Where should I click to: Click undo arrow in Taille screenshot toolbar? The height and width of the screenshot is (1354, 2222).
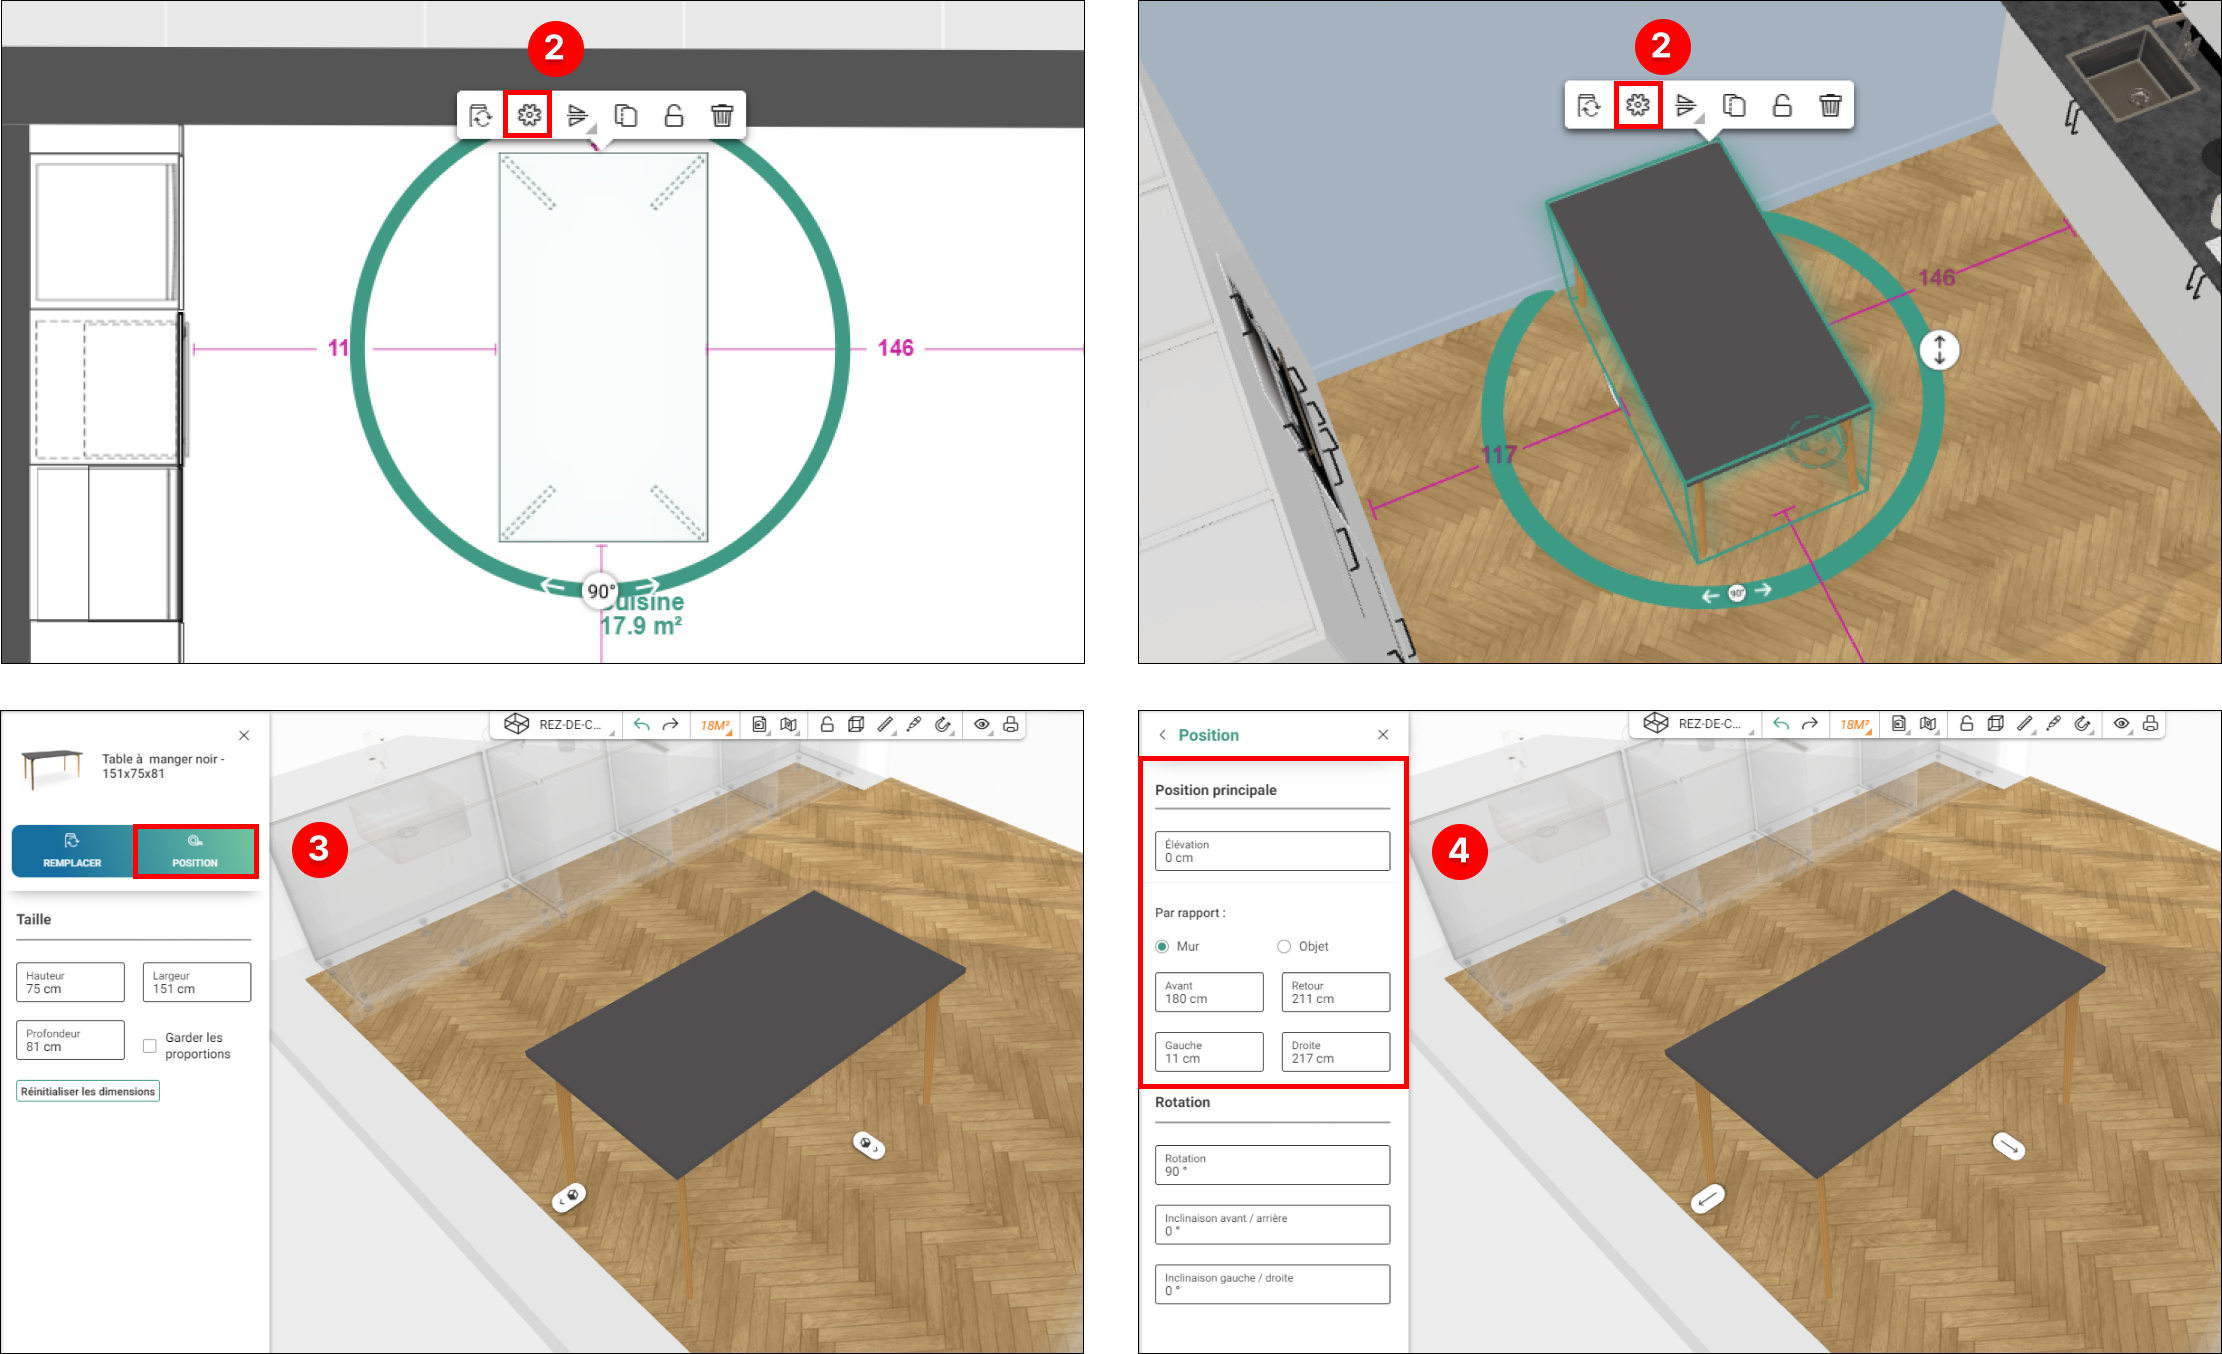coord(642,725)
